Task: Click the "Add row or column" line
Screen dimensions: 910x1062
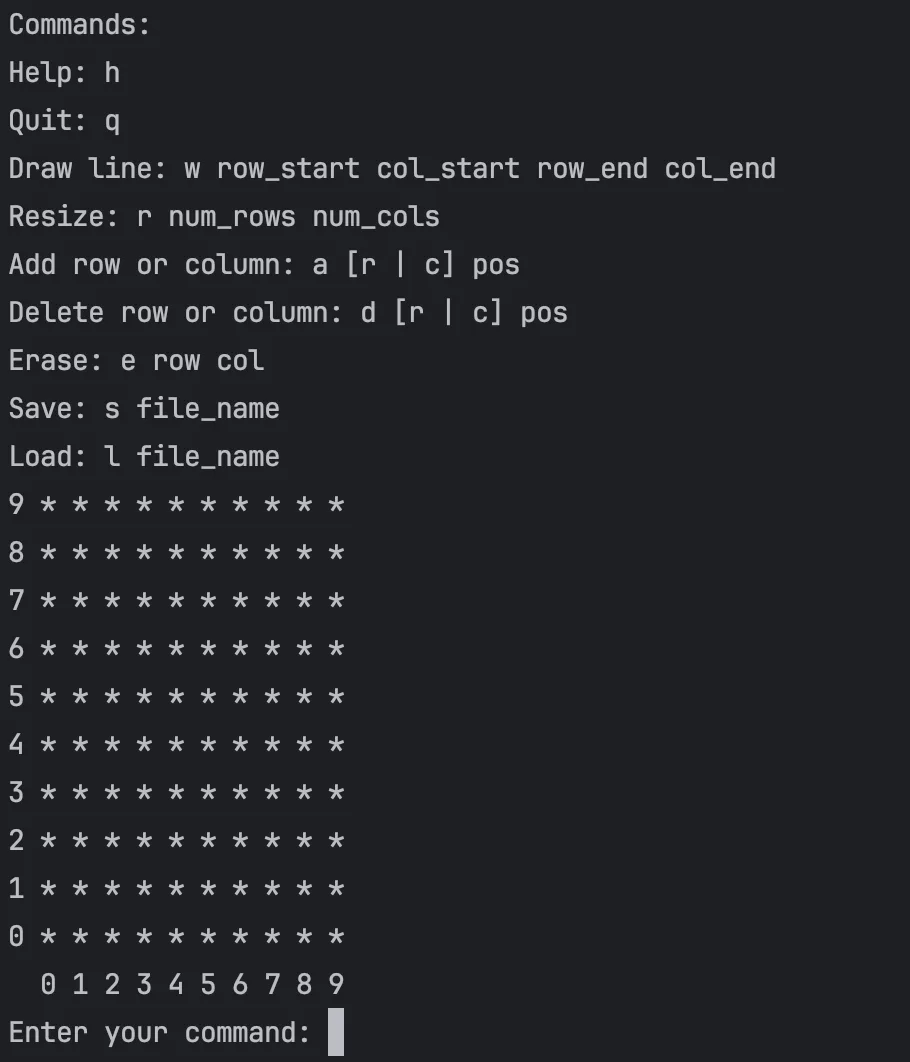Action: pyautogui.click(x=264, y=265)
